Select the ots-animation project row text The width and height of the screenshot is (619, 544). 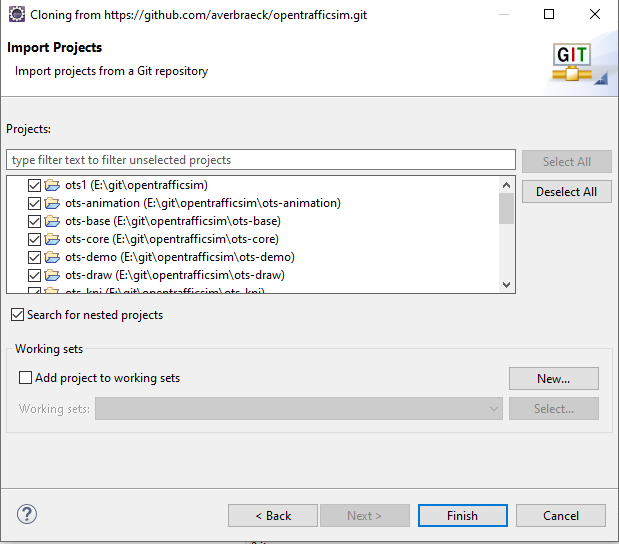pos(203,203)
